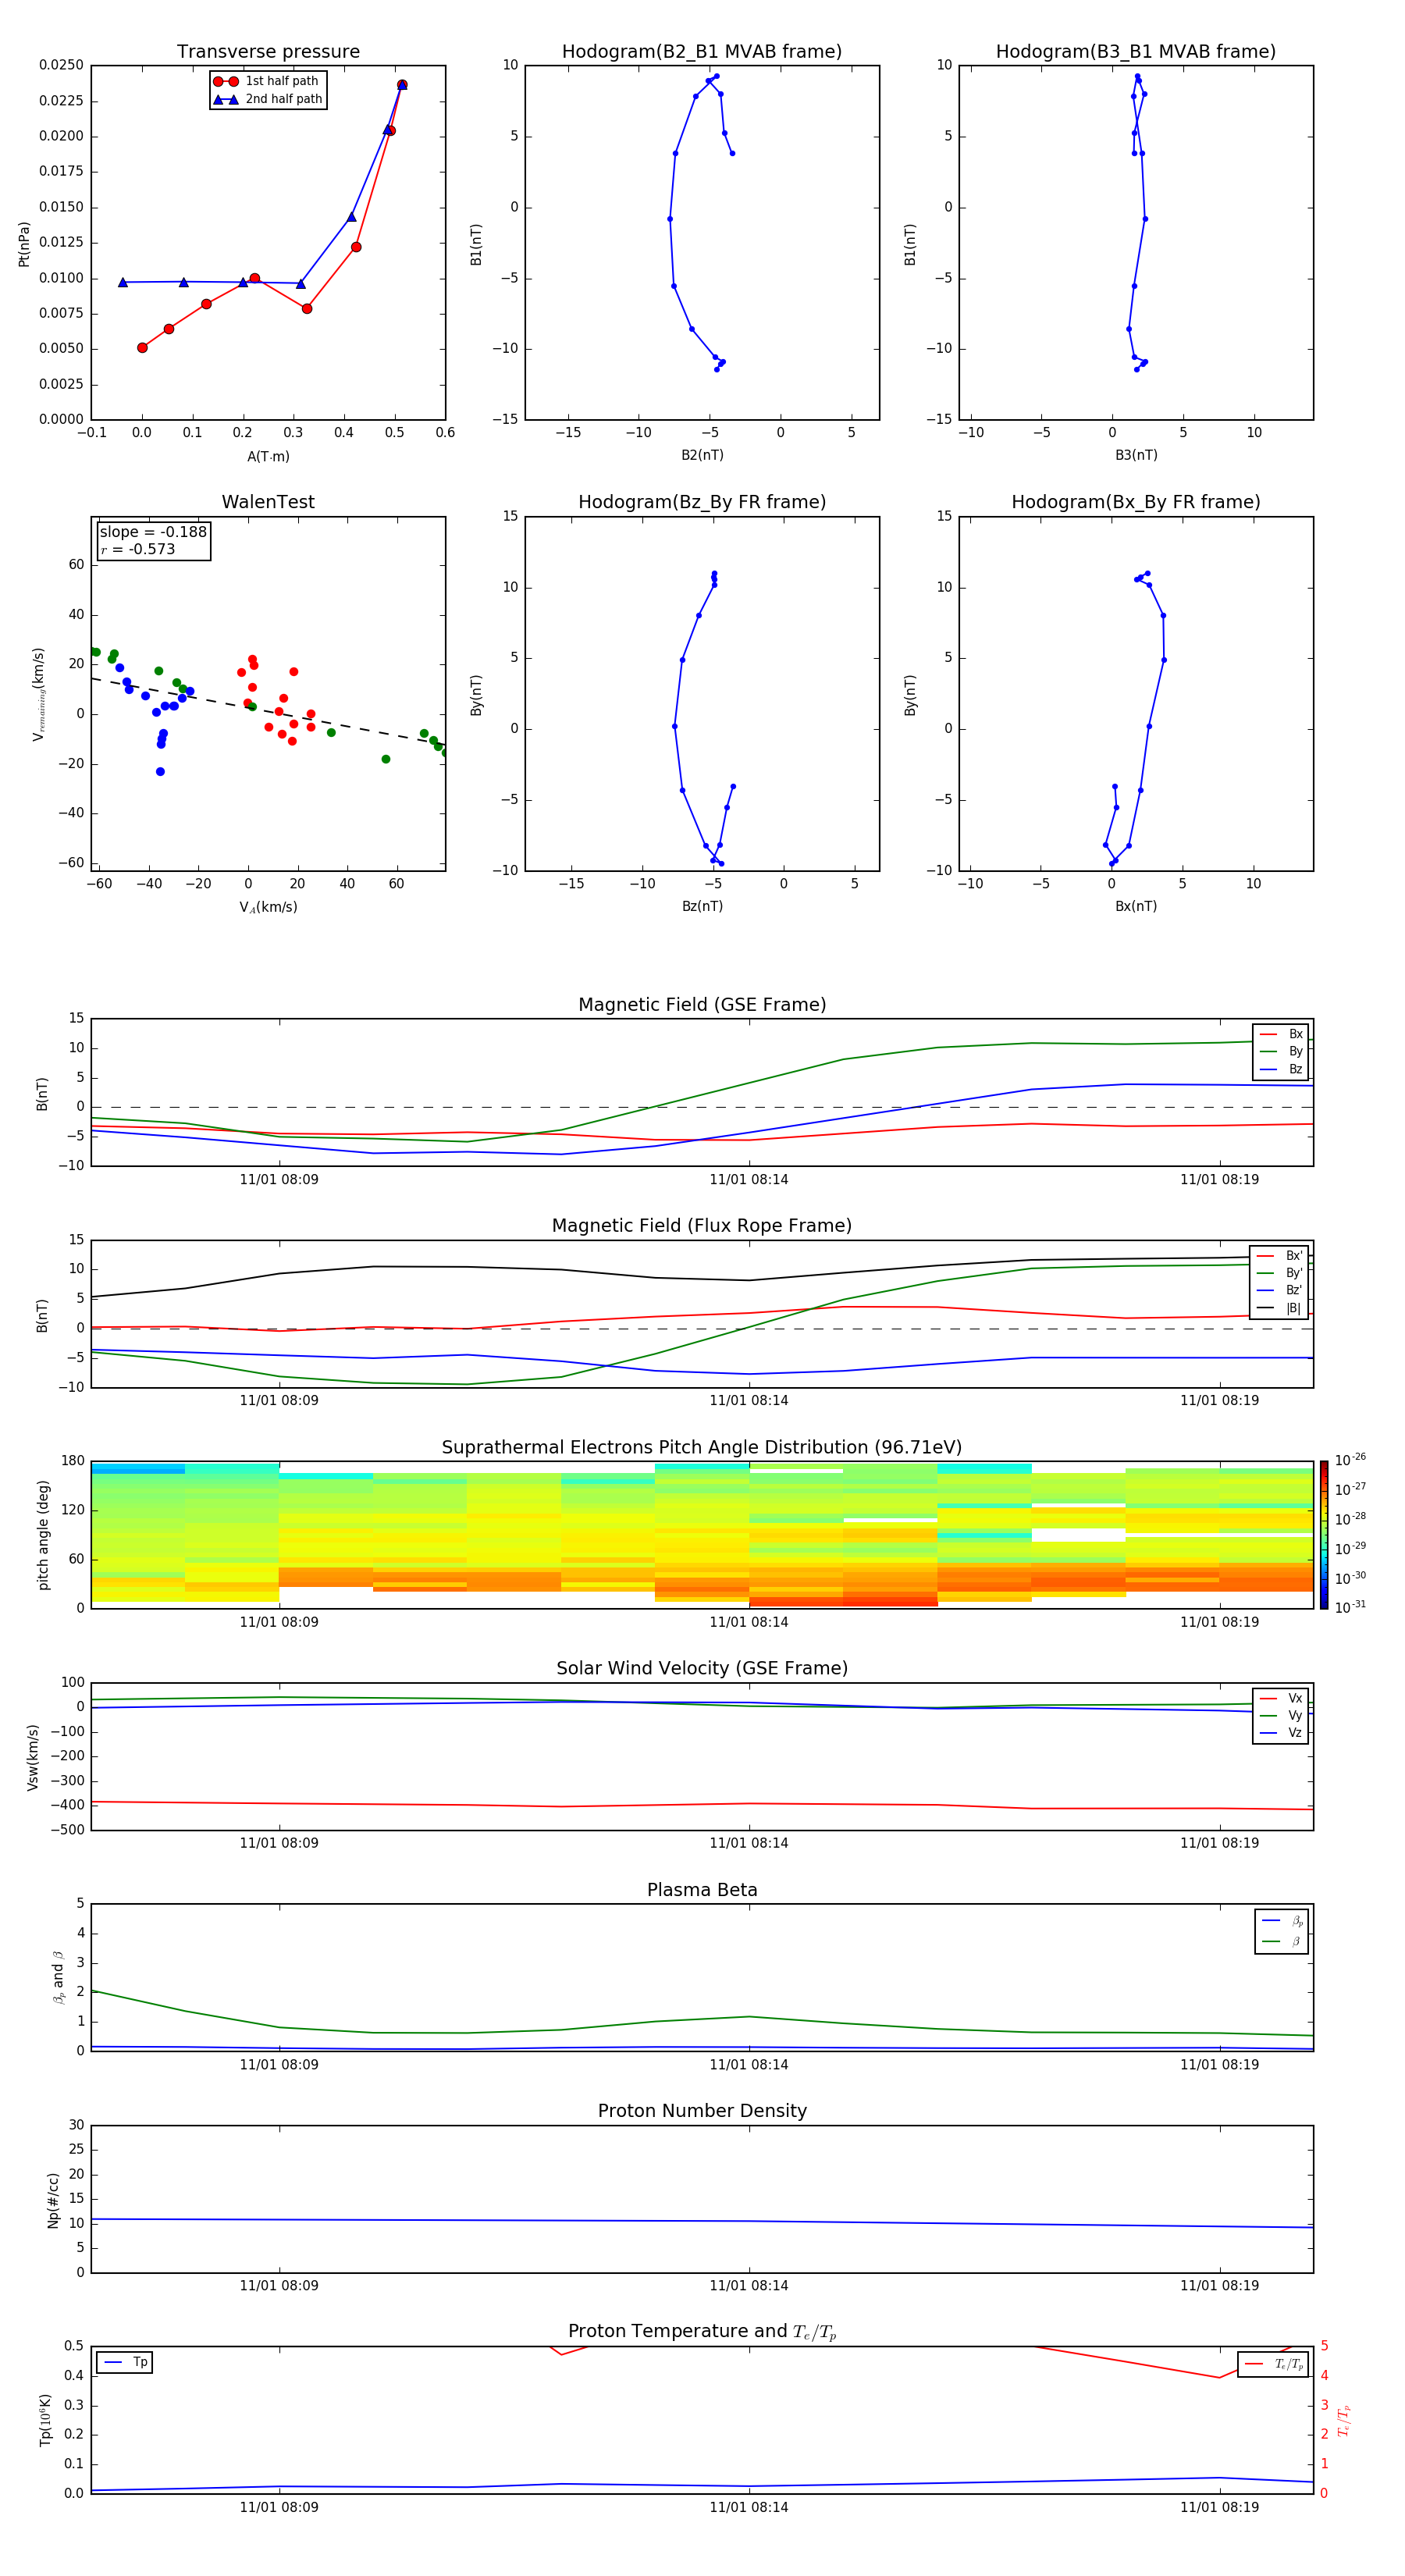This screenshot has height=2576, width=1405.
Task: Click the pitch angle colorbar
Action: point(1324,1535)
